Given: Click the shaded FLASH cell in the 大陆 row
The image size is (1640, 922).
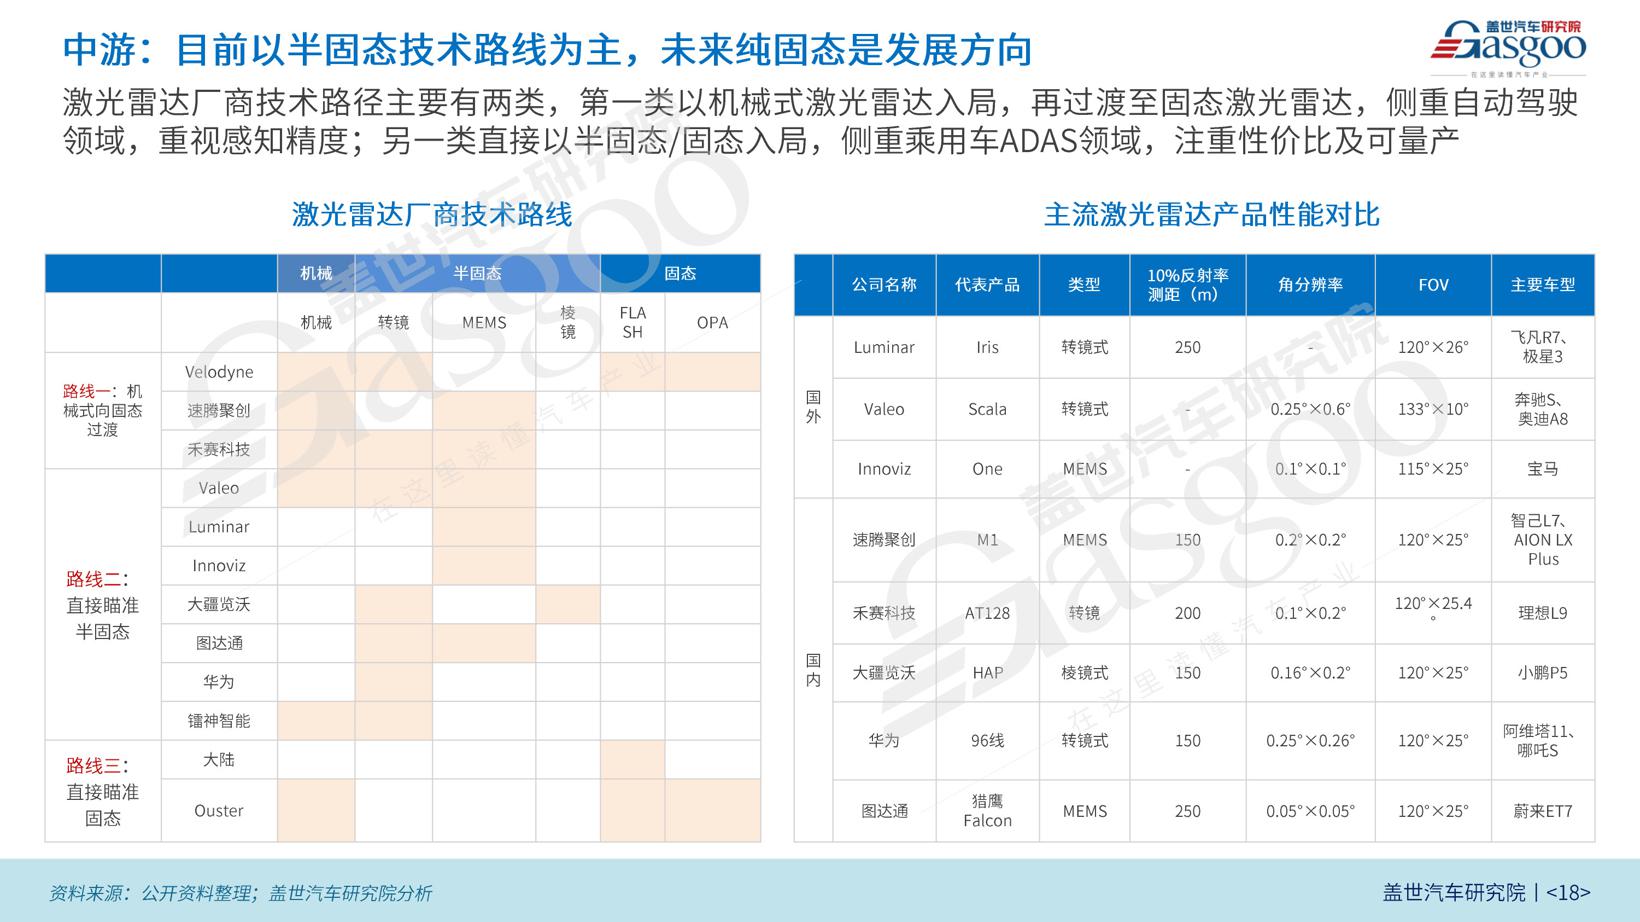Looking at the screenshot, I should pos(632,760).
